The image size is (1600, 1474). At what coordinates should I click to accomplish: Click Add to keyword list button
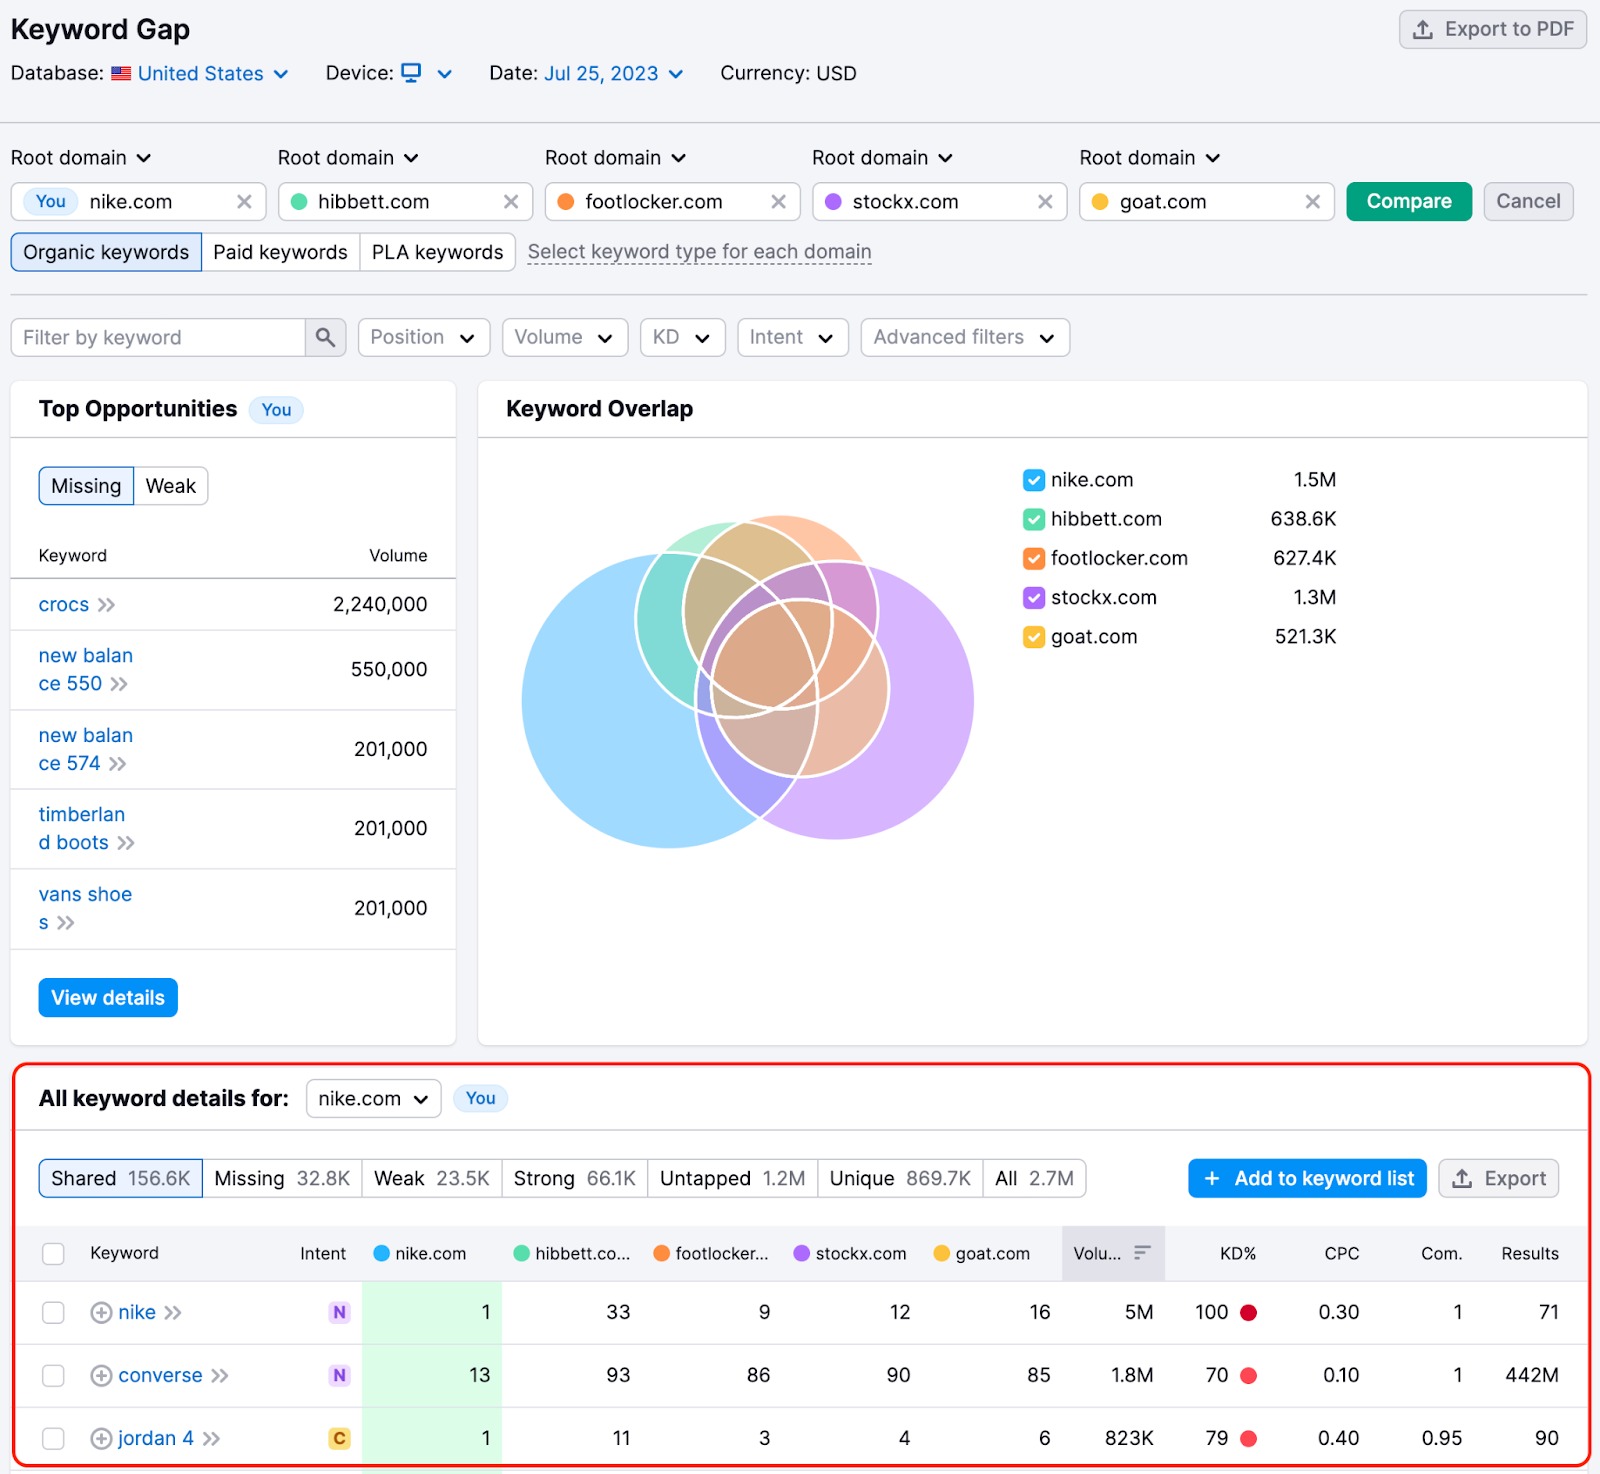pos(1307,1178)
